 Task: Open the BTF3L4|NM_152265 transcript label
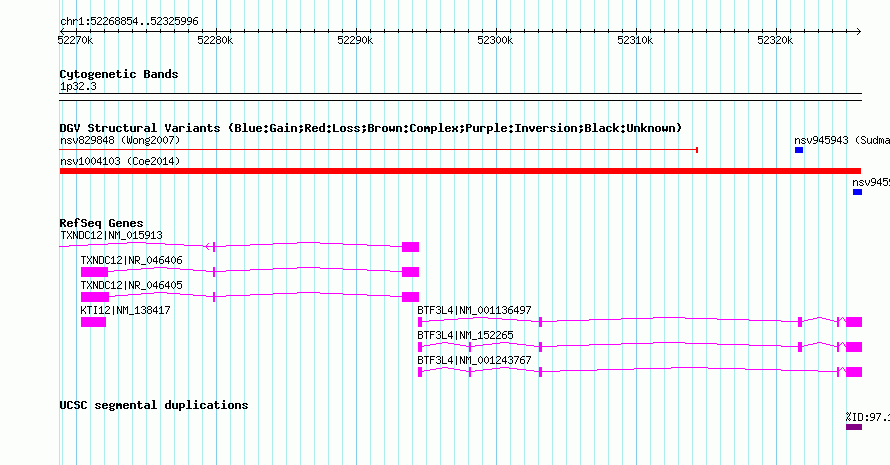(x=465, y=335)
